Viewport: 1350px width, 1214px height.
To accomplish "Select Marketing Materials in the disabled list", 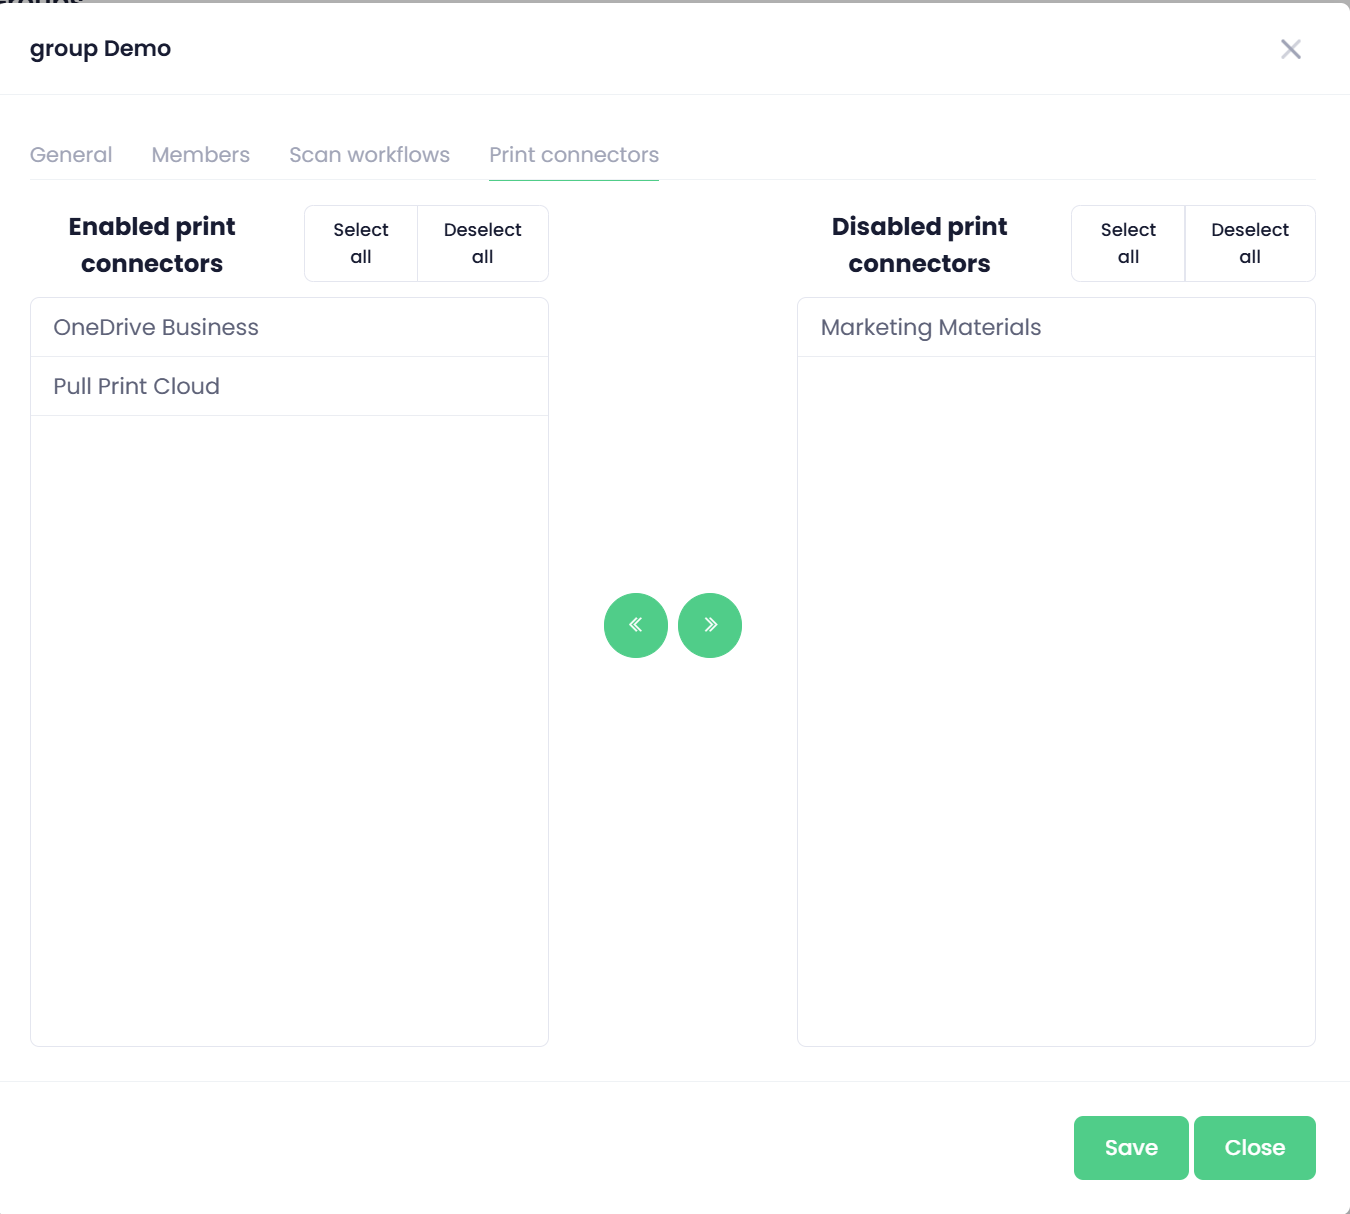I will tap(931, 327).
